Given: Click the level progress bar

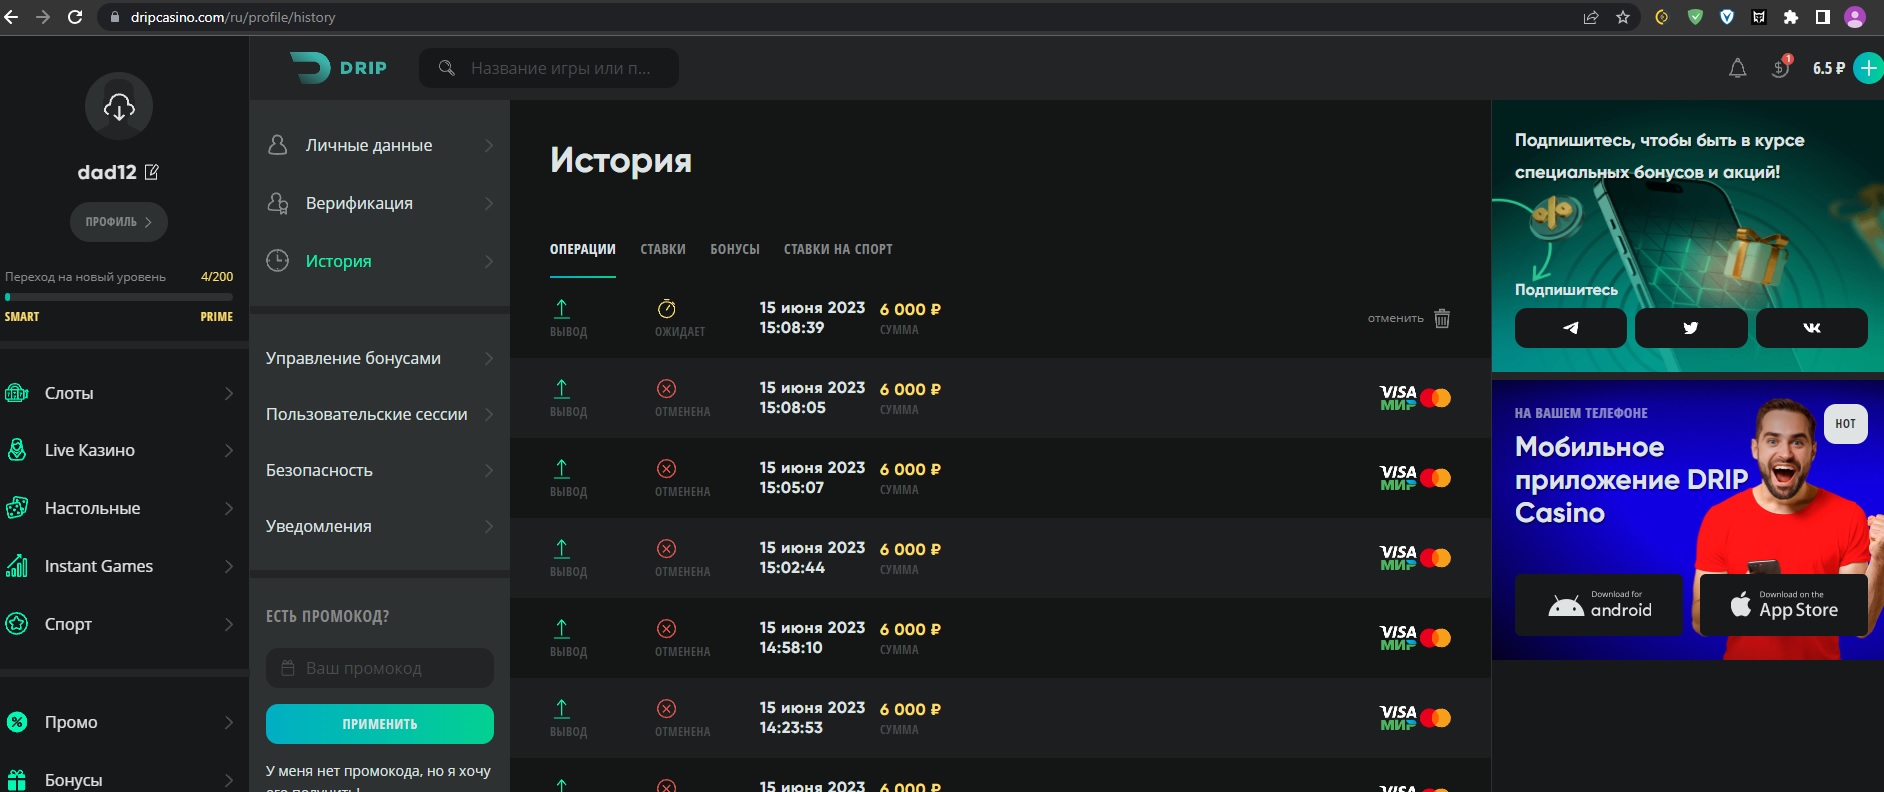Looking at the screenshot, I should pyautogui.click(x=119, y=297).
